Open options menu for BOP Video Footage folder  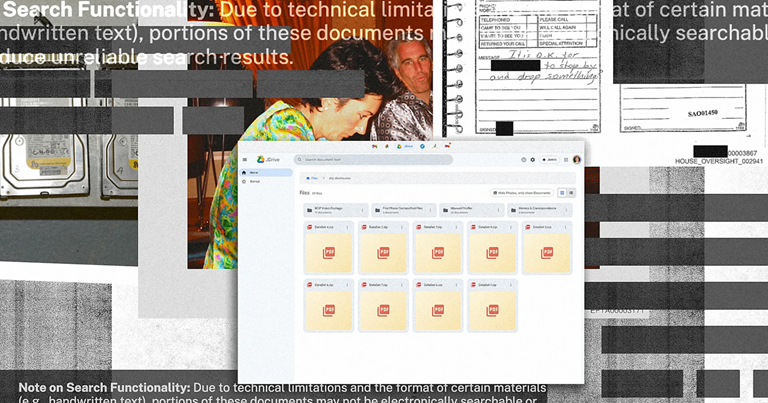[362, 210]
